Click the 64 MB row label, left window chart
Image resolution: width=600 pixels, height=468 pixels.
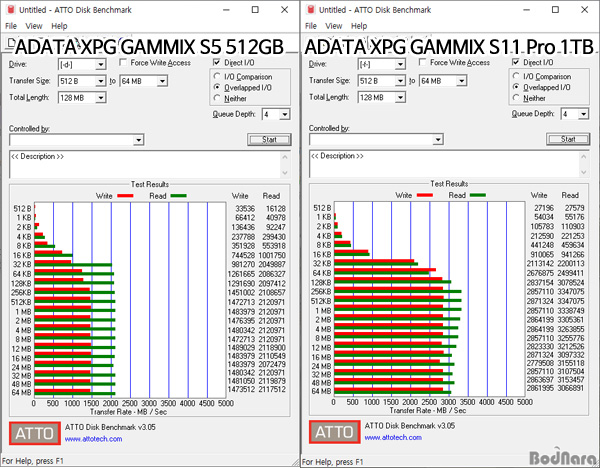(x=21, y=393)
